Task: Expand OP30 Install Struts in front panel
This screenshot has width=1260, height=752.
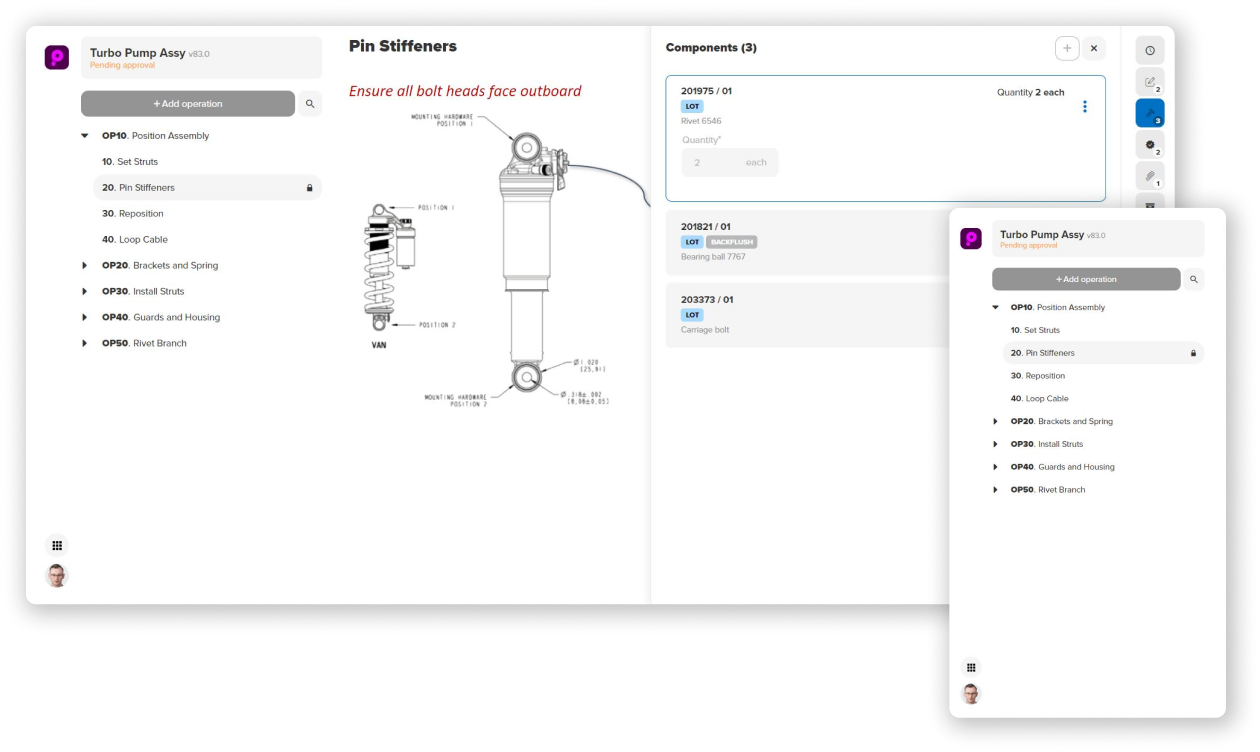Action: point(995,444)
